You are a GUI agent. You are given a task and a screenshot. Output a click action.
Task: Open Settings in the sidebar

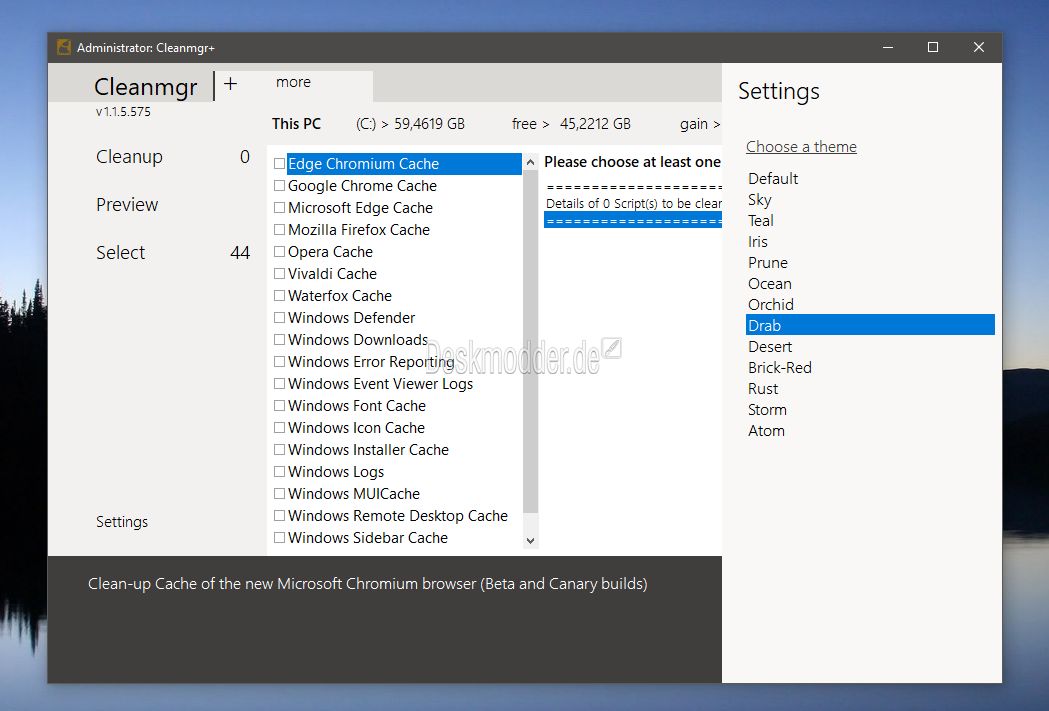tap(122, 522)
